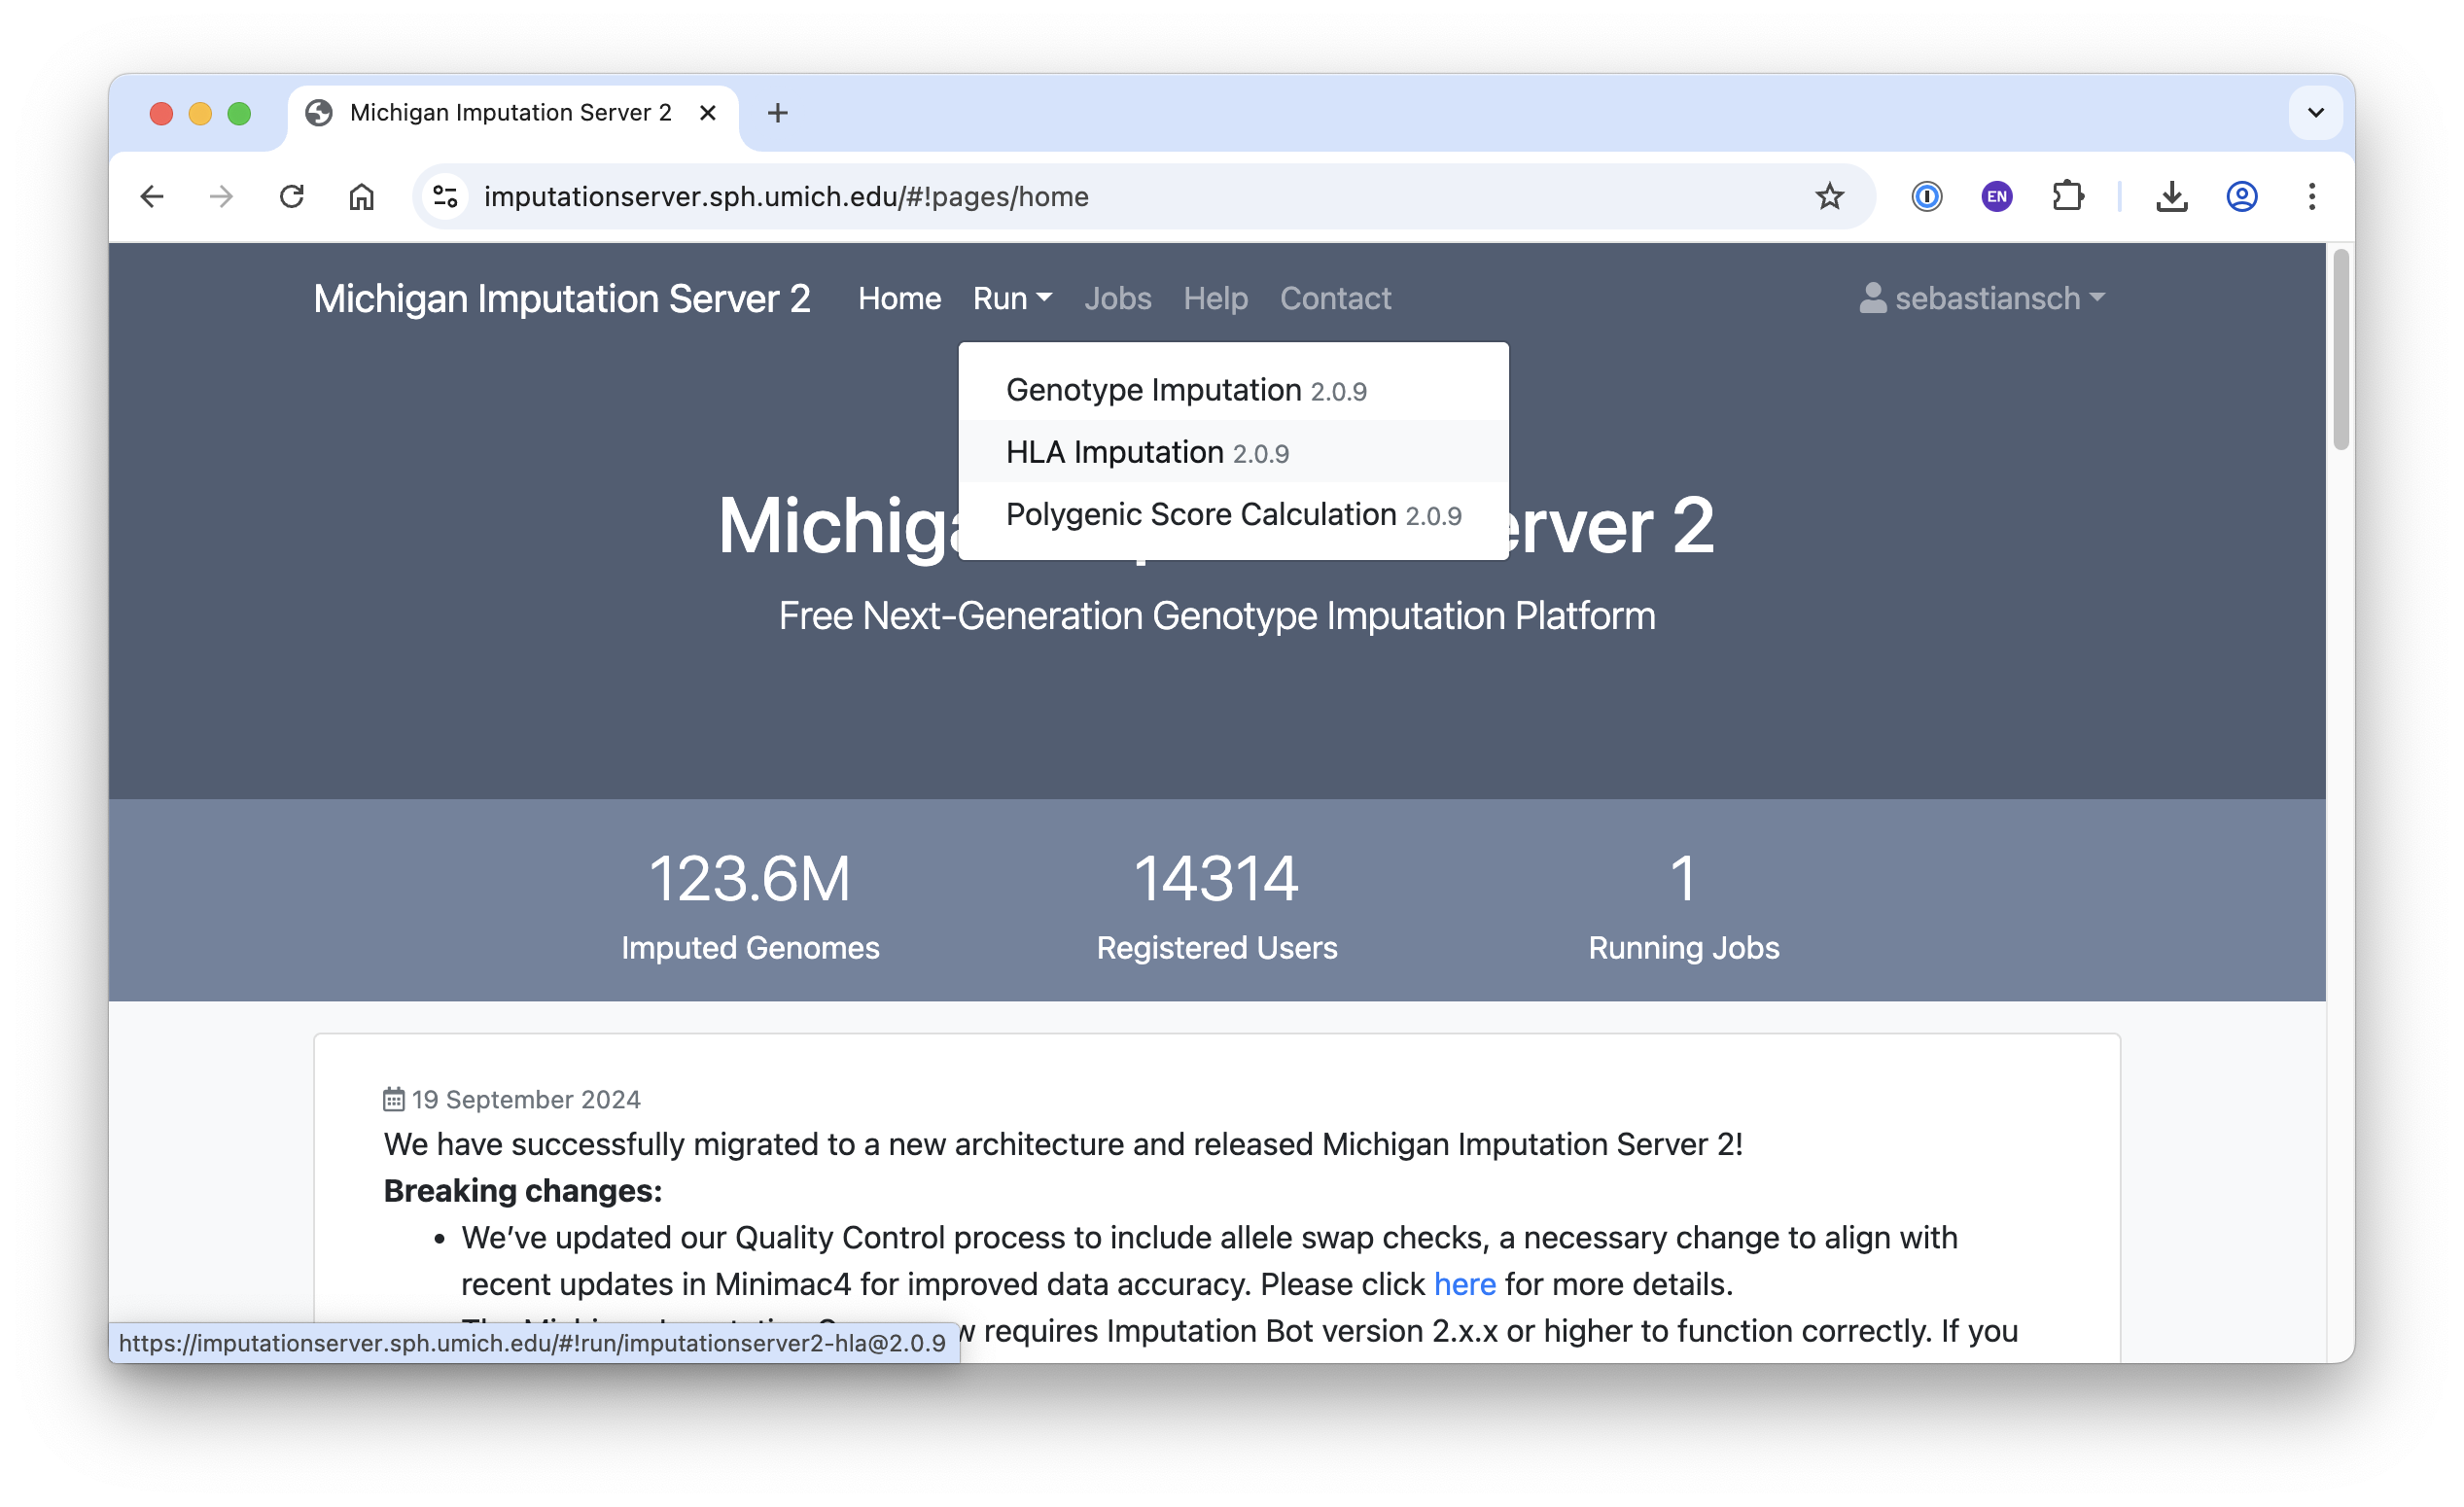
Task: Open the Extensions puzzle icon
Action: coord(2067,196)
